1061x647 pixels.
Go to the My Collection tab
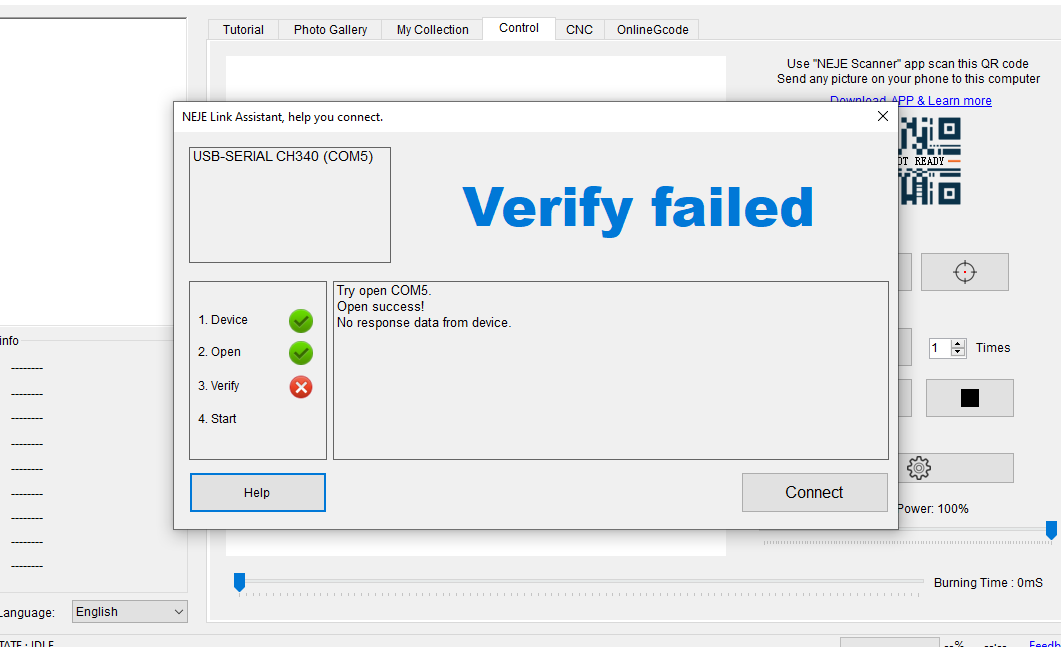432,30
